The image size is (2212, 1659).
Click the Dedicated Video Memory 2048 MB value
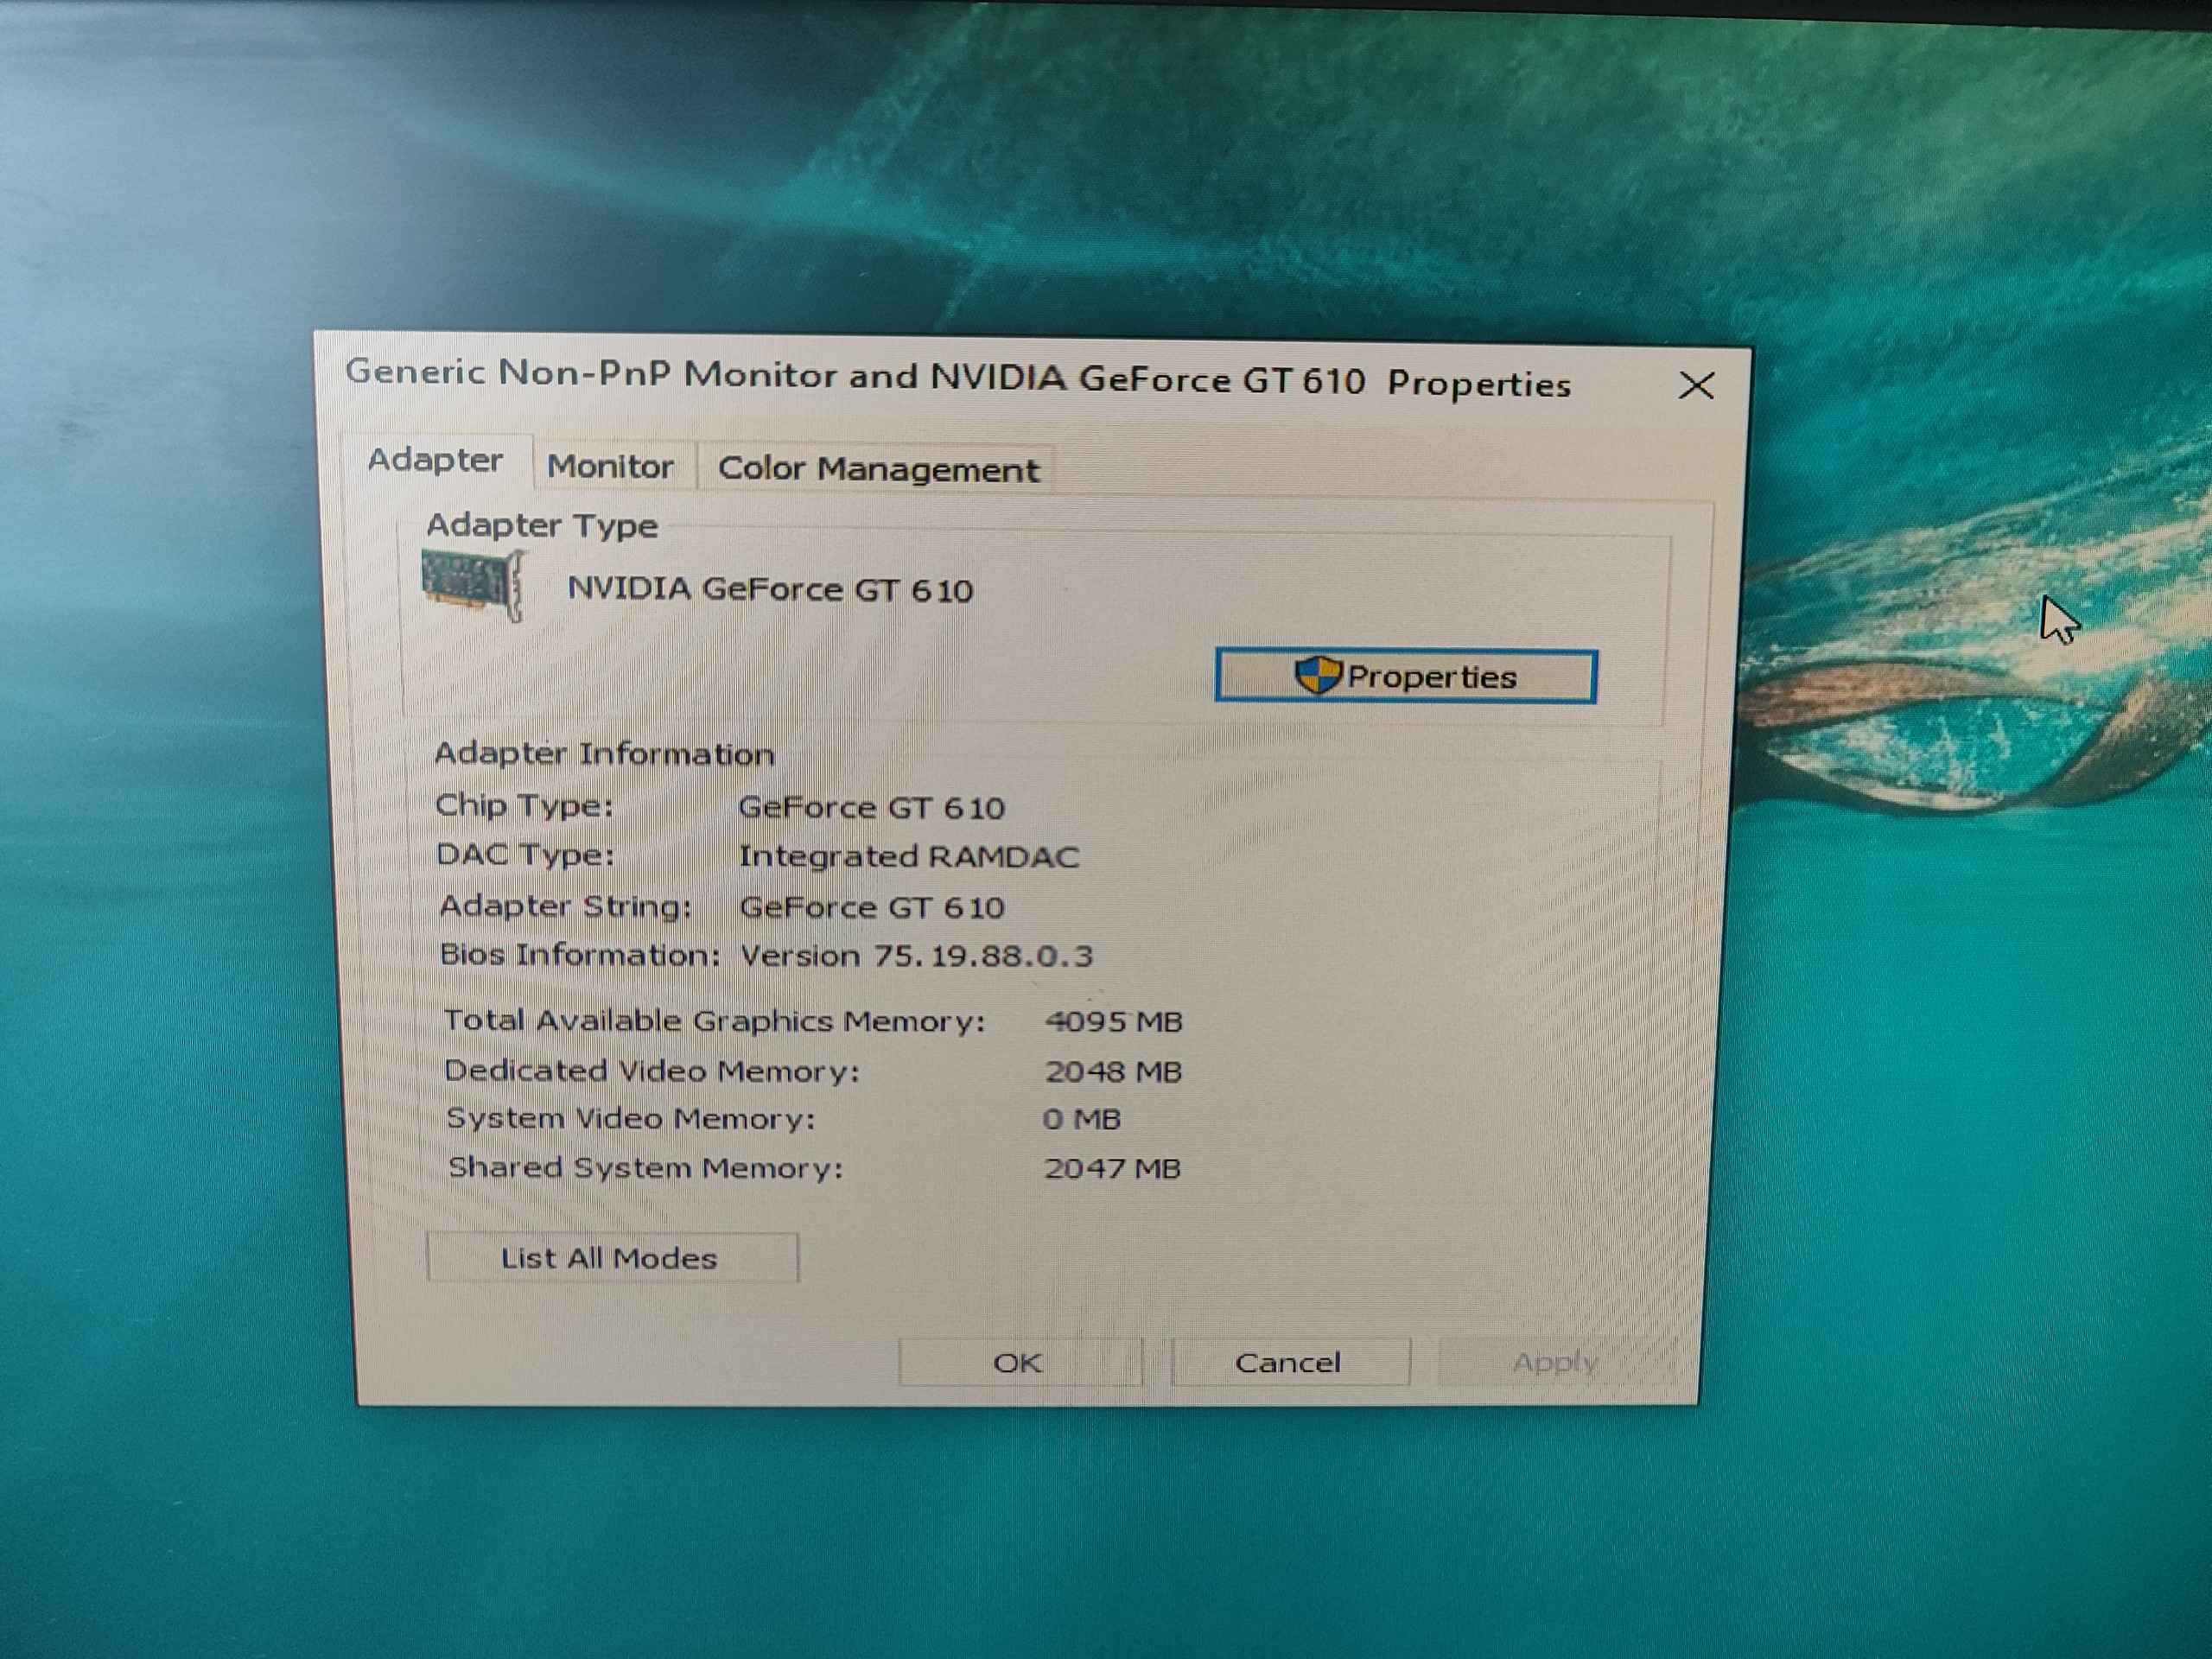[1113, 1072]
